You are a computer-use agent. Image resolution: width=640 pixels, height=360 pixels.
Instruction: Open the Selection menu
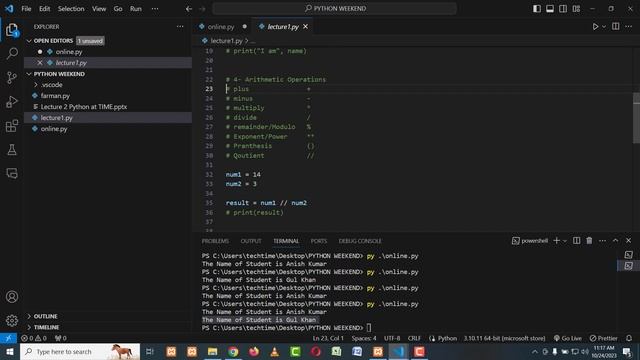pos(71,9)
